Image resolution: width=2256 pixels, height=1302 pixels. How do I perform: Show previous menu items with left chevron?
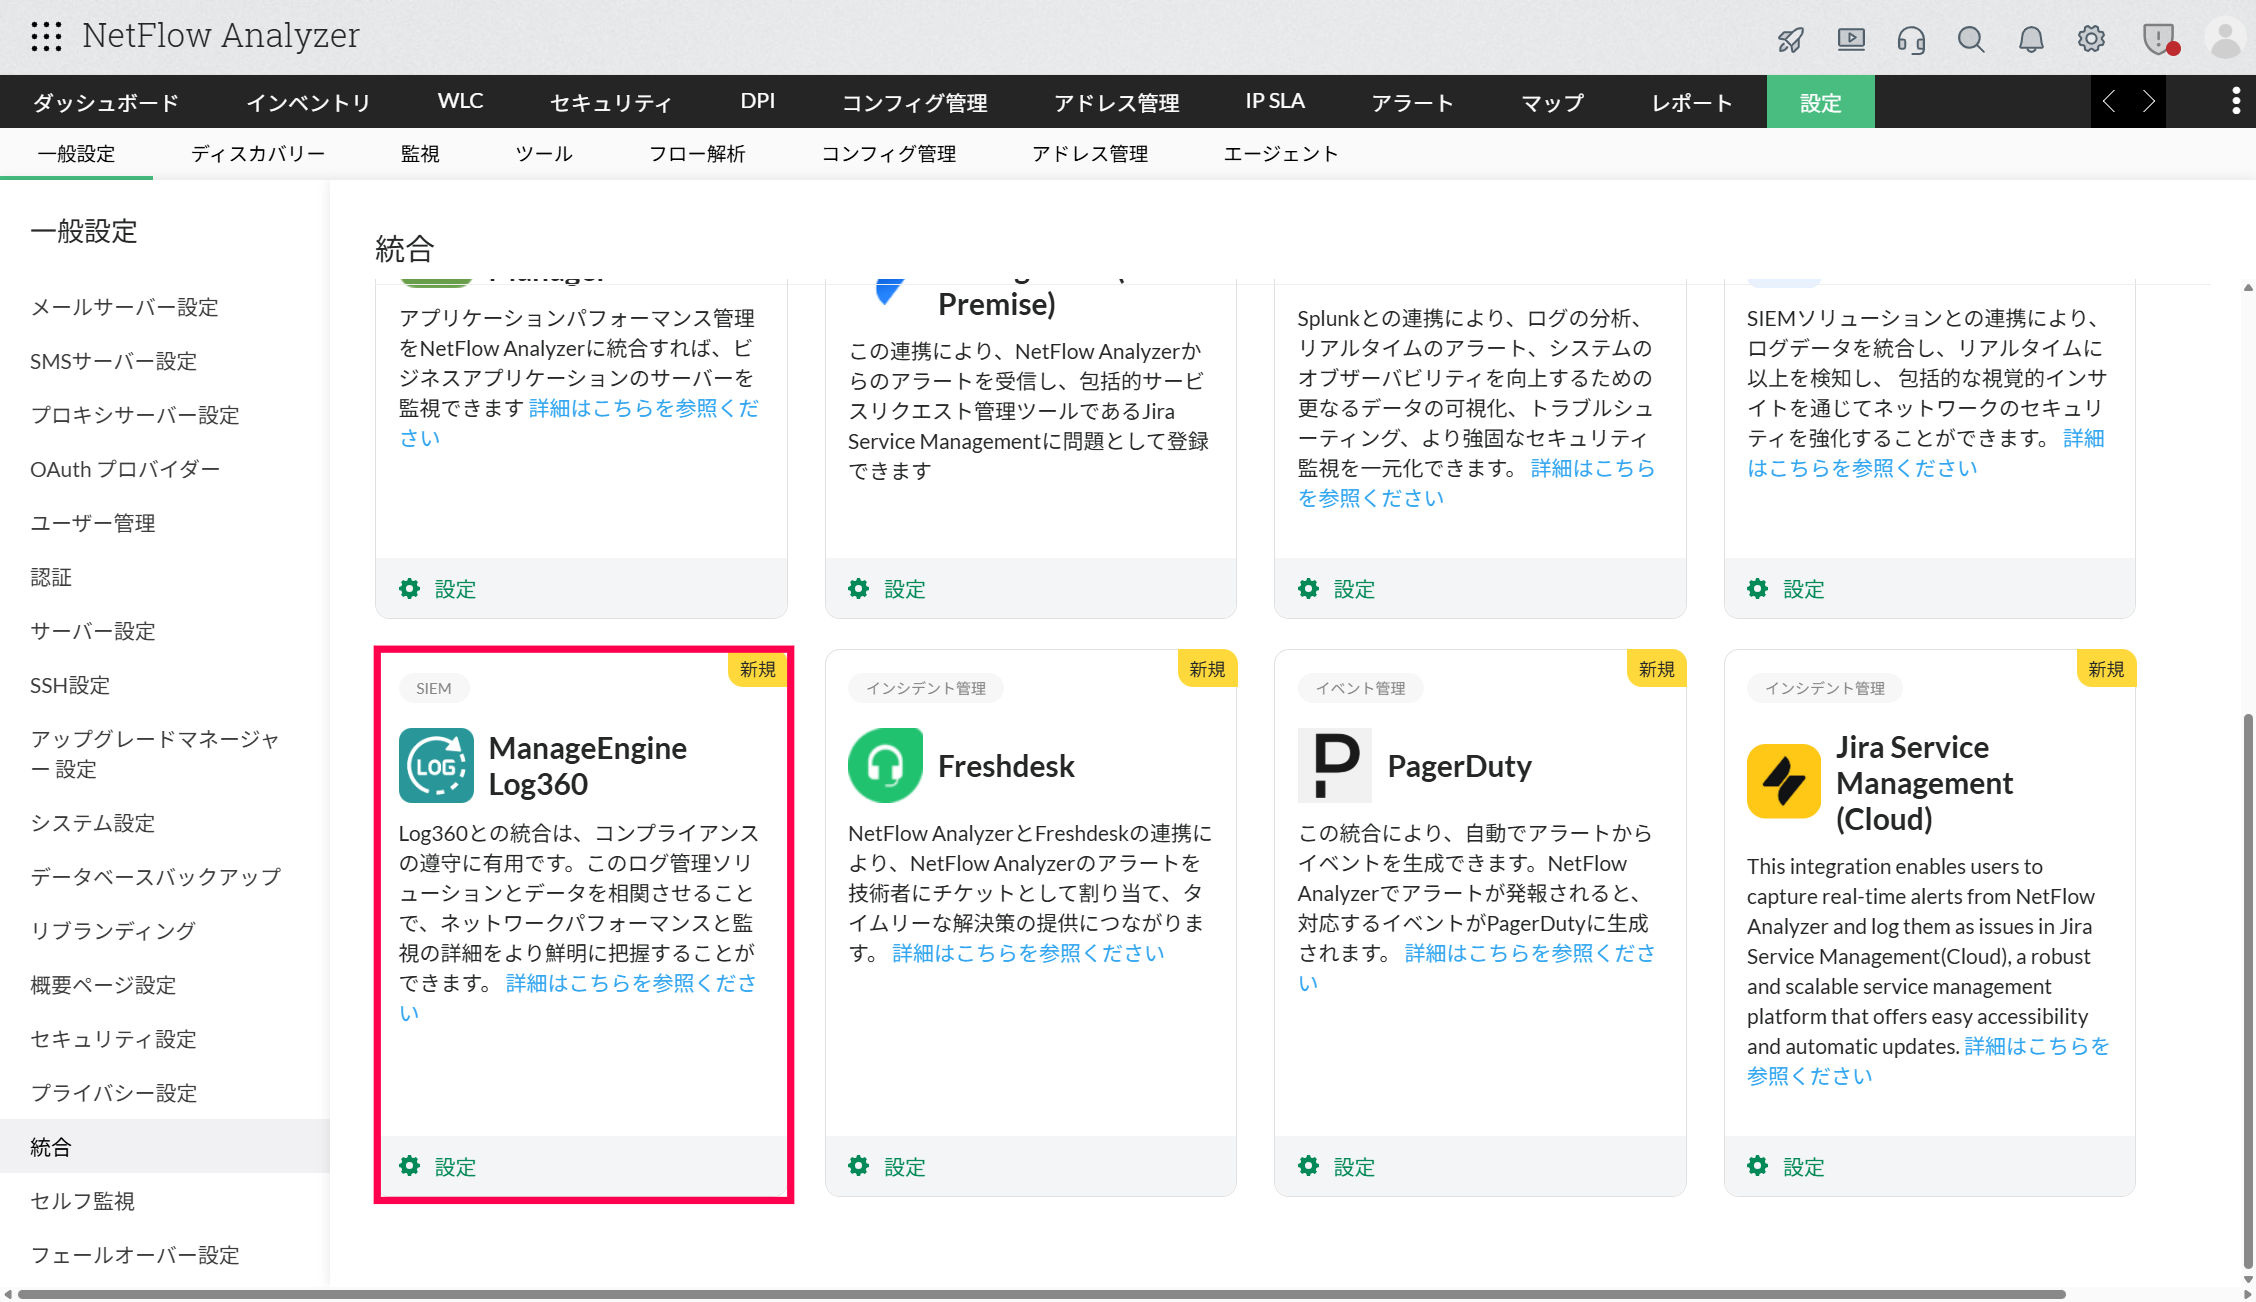2109,101
